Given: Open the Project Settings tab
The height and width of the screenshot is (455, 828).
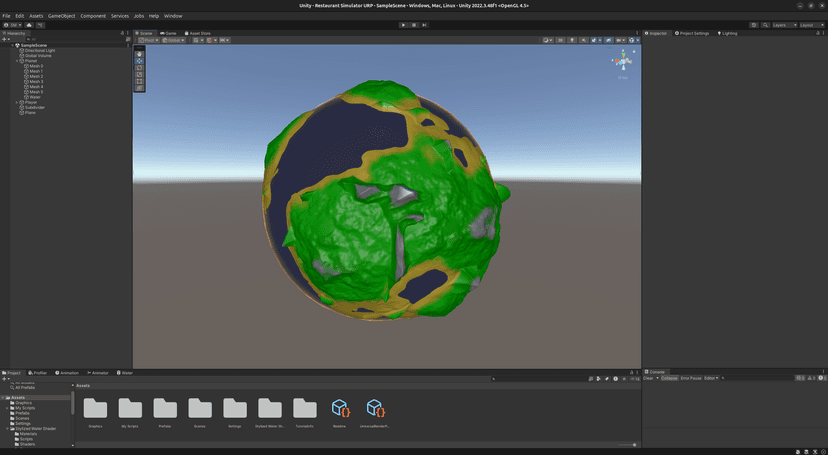Looking at the screenshot, I should tap(692, 33).
